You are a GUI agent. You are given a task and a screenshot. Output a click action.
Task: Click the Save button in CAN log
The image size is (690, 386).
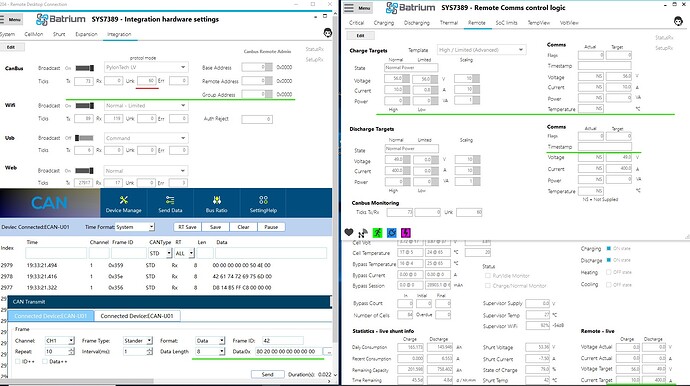[215, 227]
